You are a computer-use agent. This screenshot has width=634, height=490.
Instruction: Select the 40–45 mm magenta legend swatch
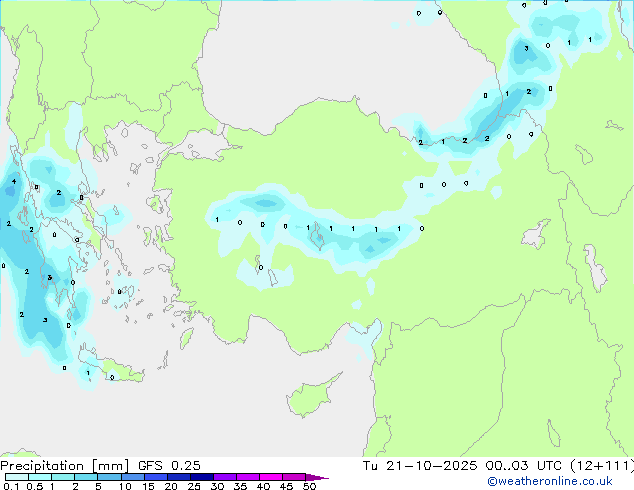(271, 477)
